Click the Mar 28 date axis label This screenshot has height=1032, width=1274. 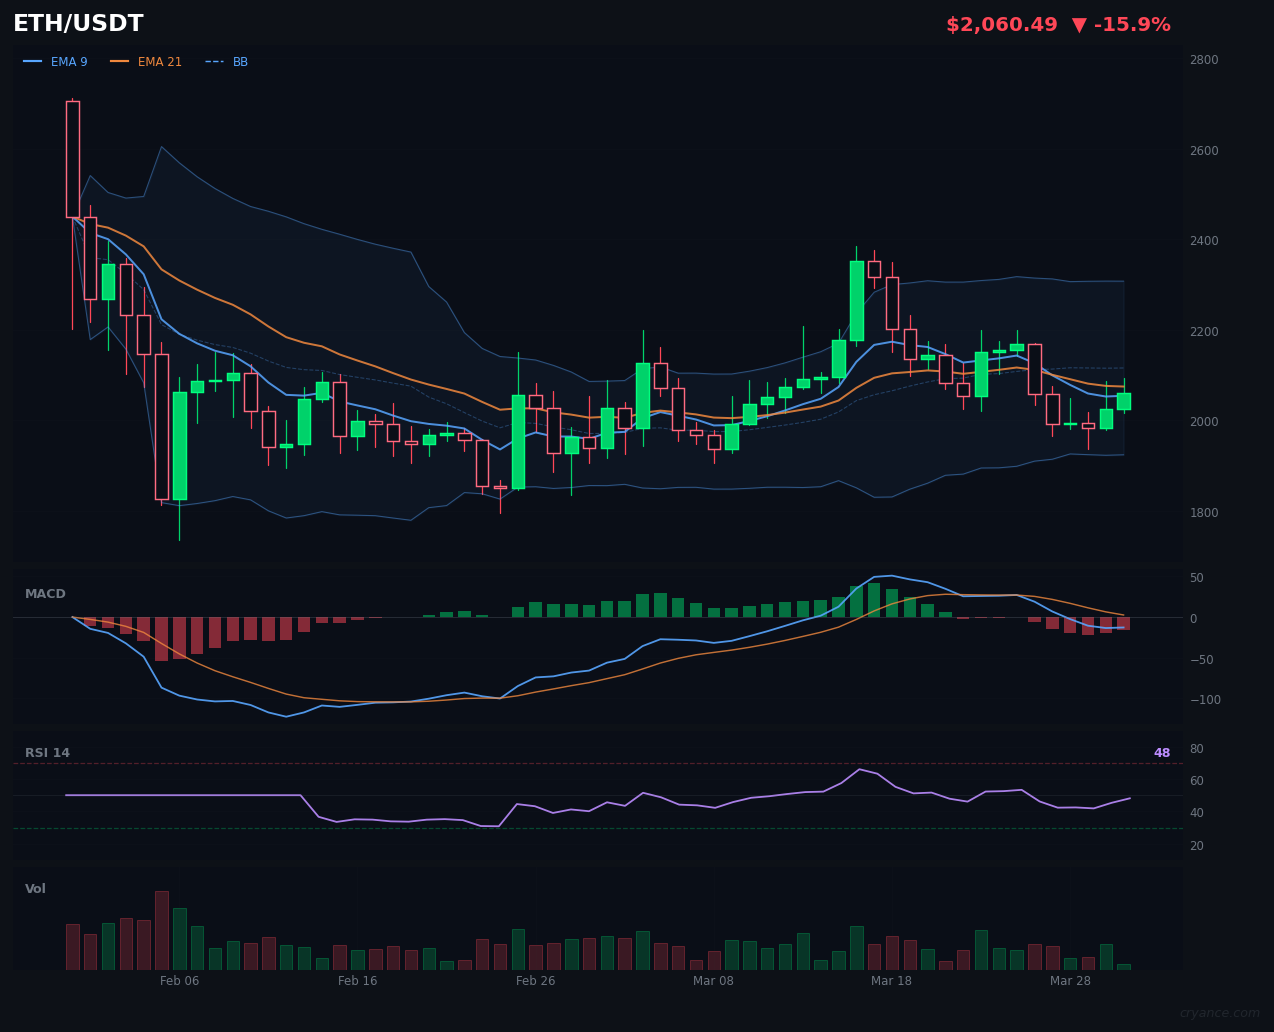pyautogui.click(x=1070, y=981)
